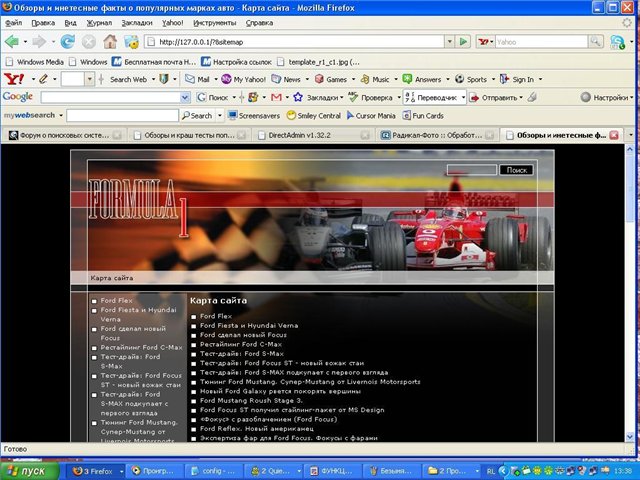Open the Google toolbar search box dropdown
Image resolution: width=640 pixels, height=480 pixels.
pos(185,97)
